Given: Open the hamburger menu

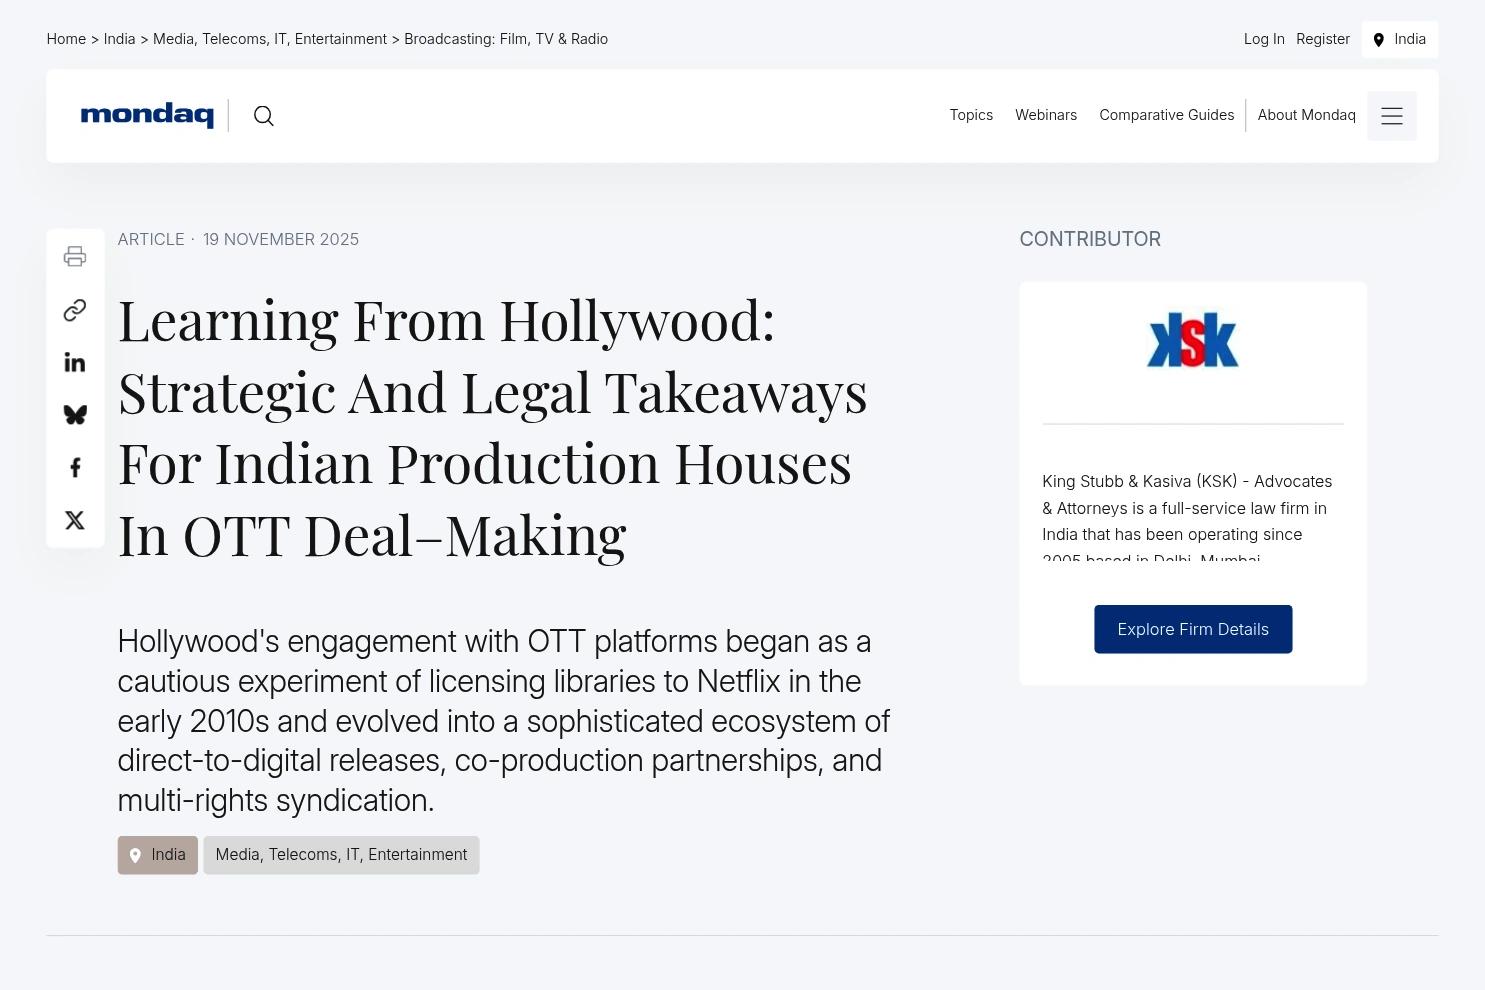Looking at the screenshot, I should click(x=1392, y=116).
